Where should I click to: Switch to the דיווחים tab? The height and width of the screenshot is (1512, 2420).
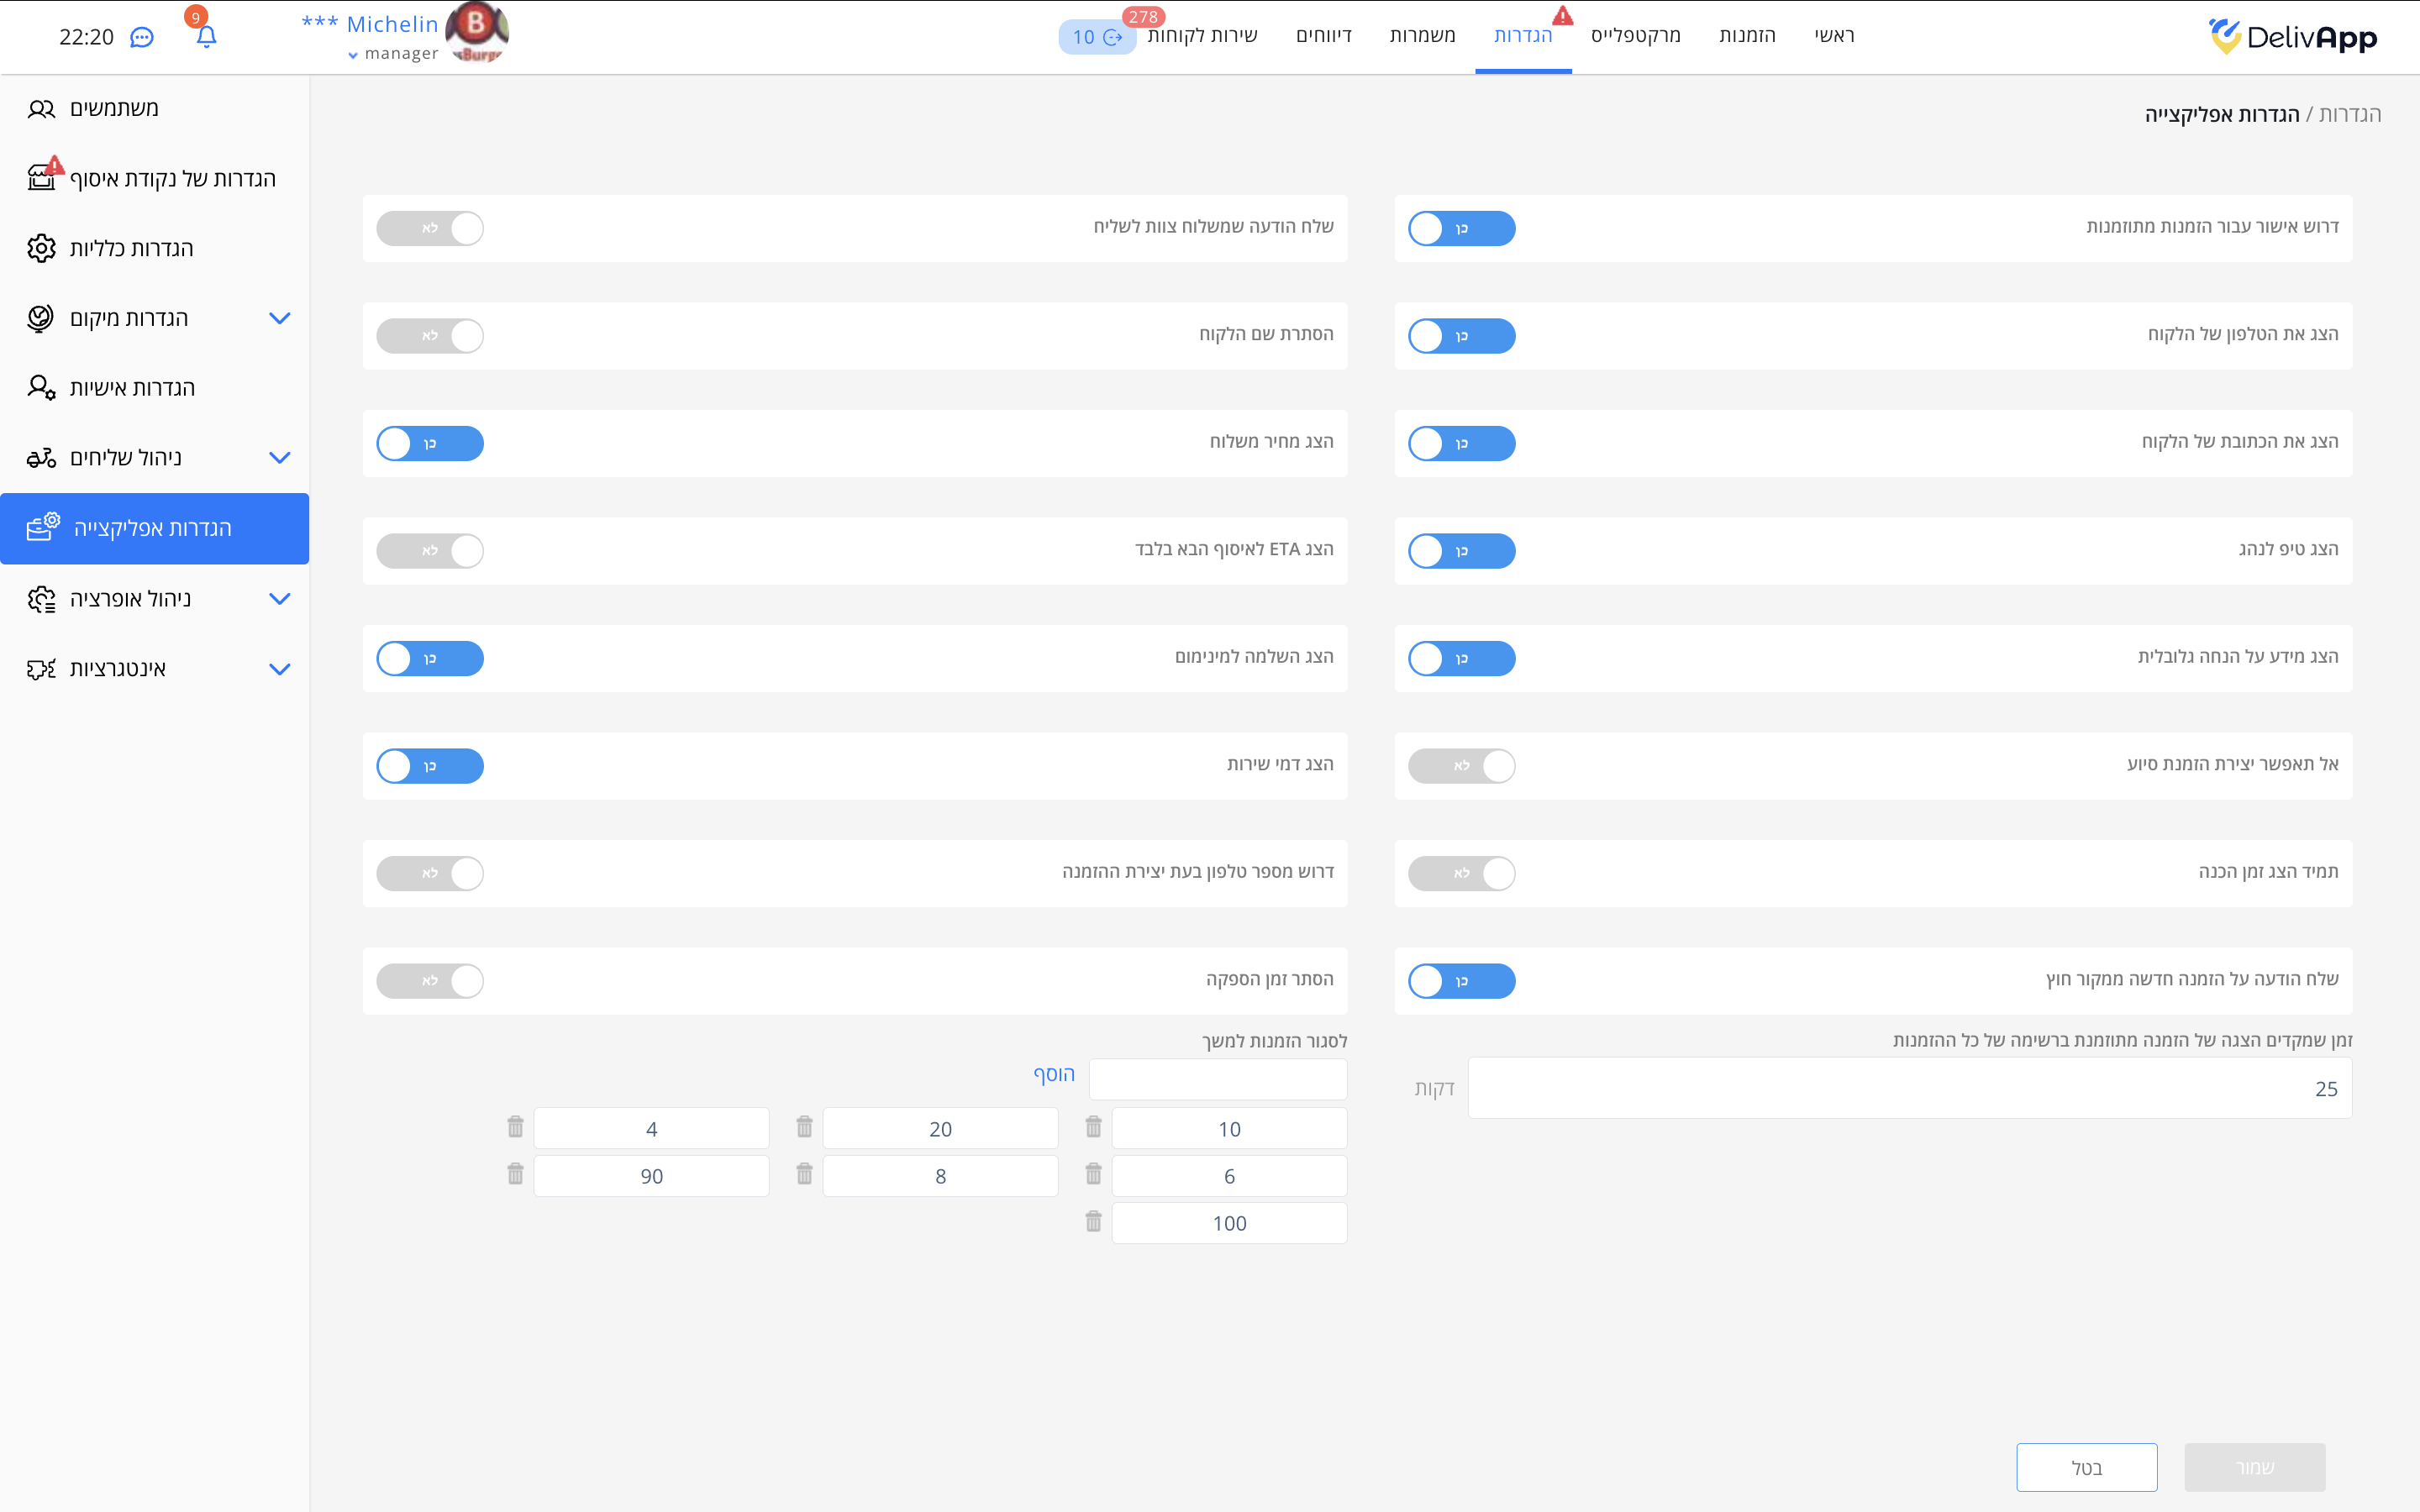(x=1323, y=36)
